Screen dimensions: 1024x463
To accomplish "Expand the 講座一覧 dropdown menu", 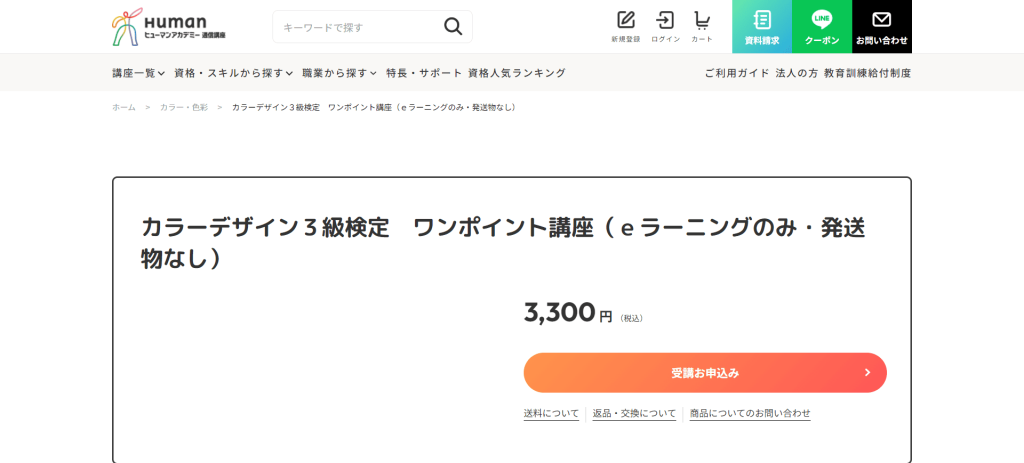I will click(138, 73).
